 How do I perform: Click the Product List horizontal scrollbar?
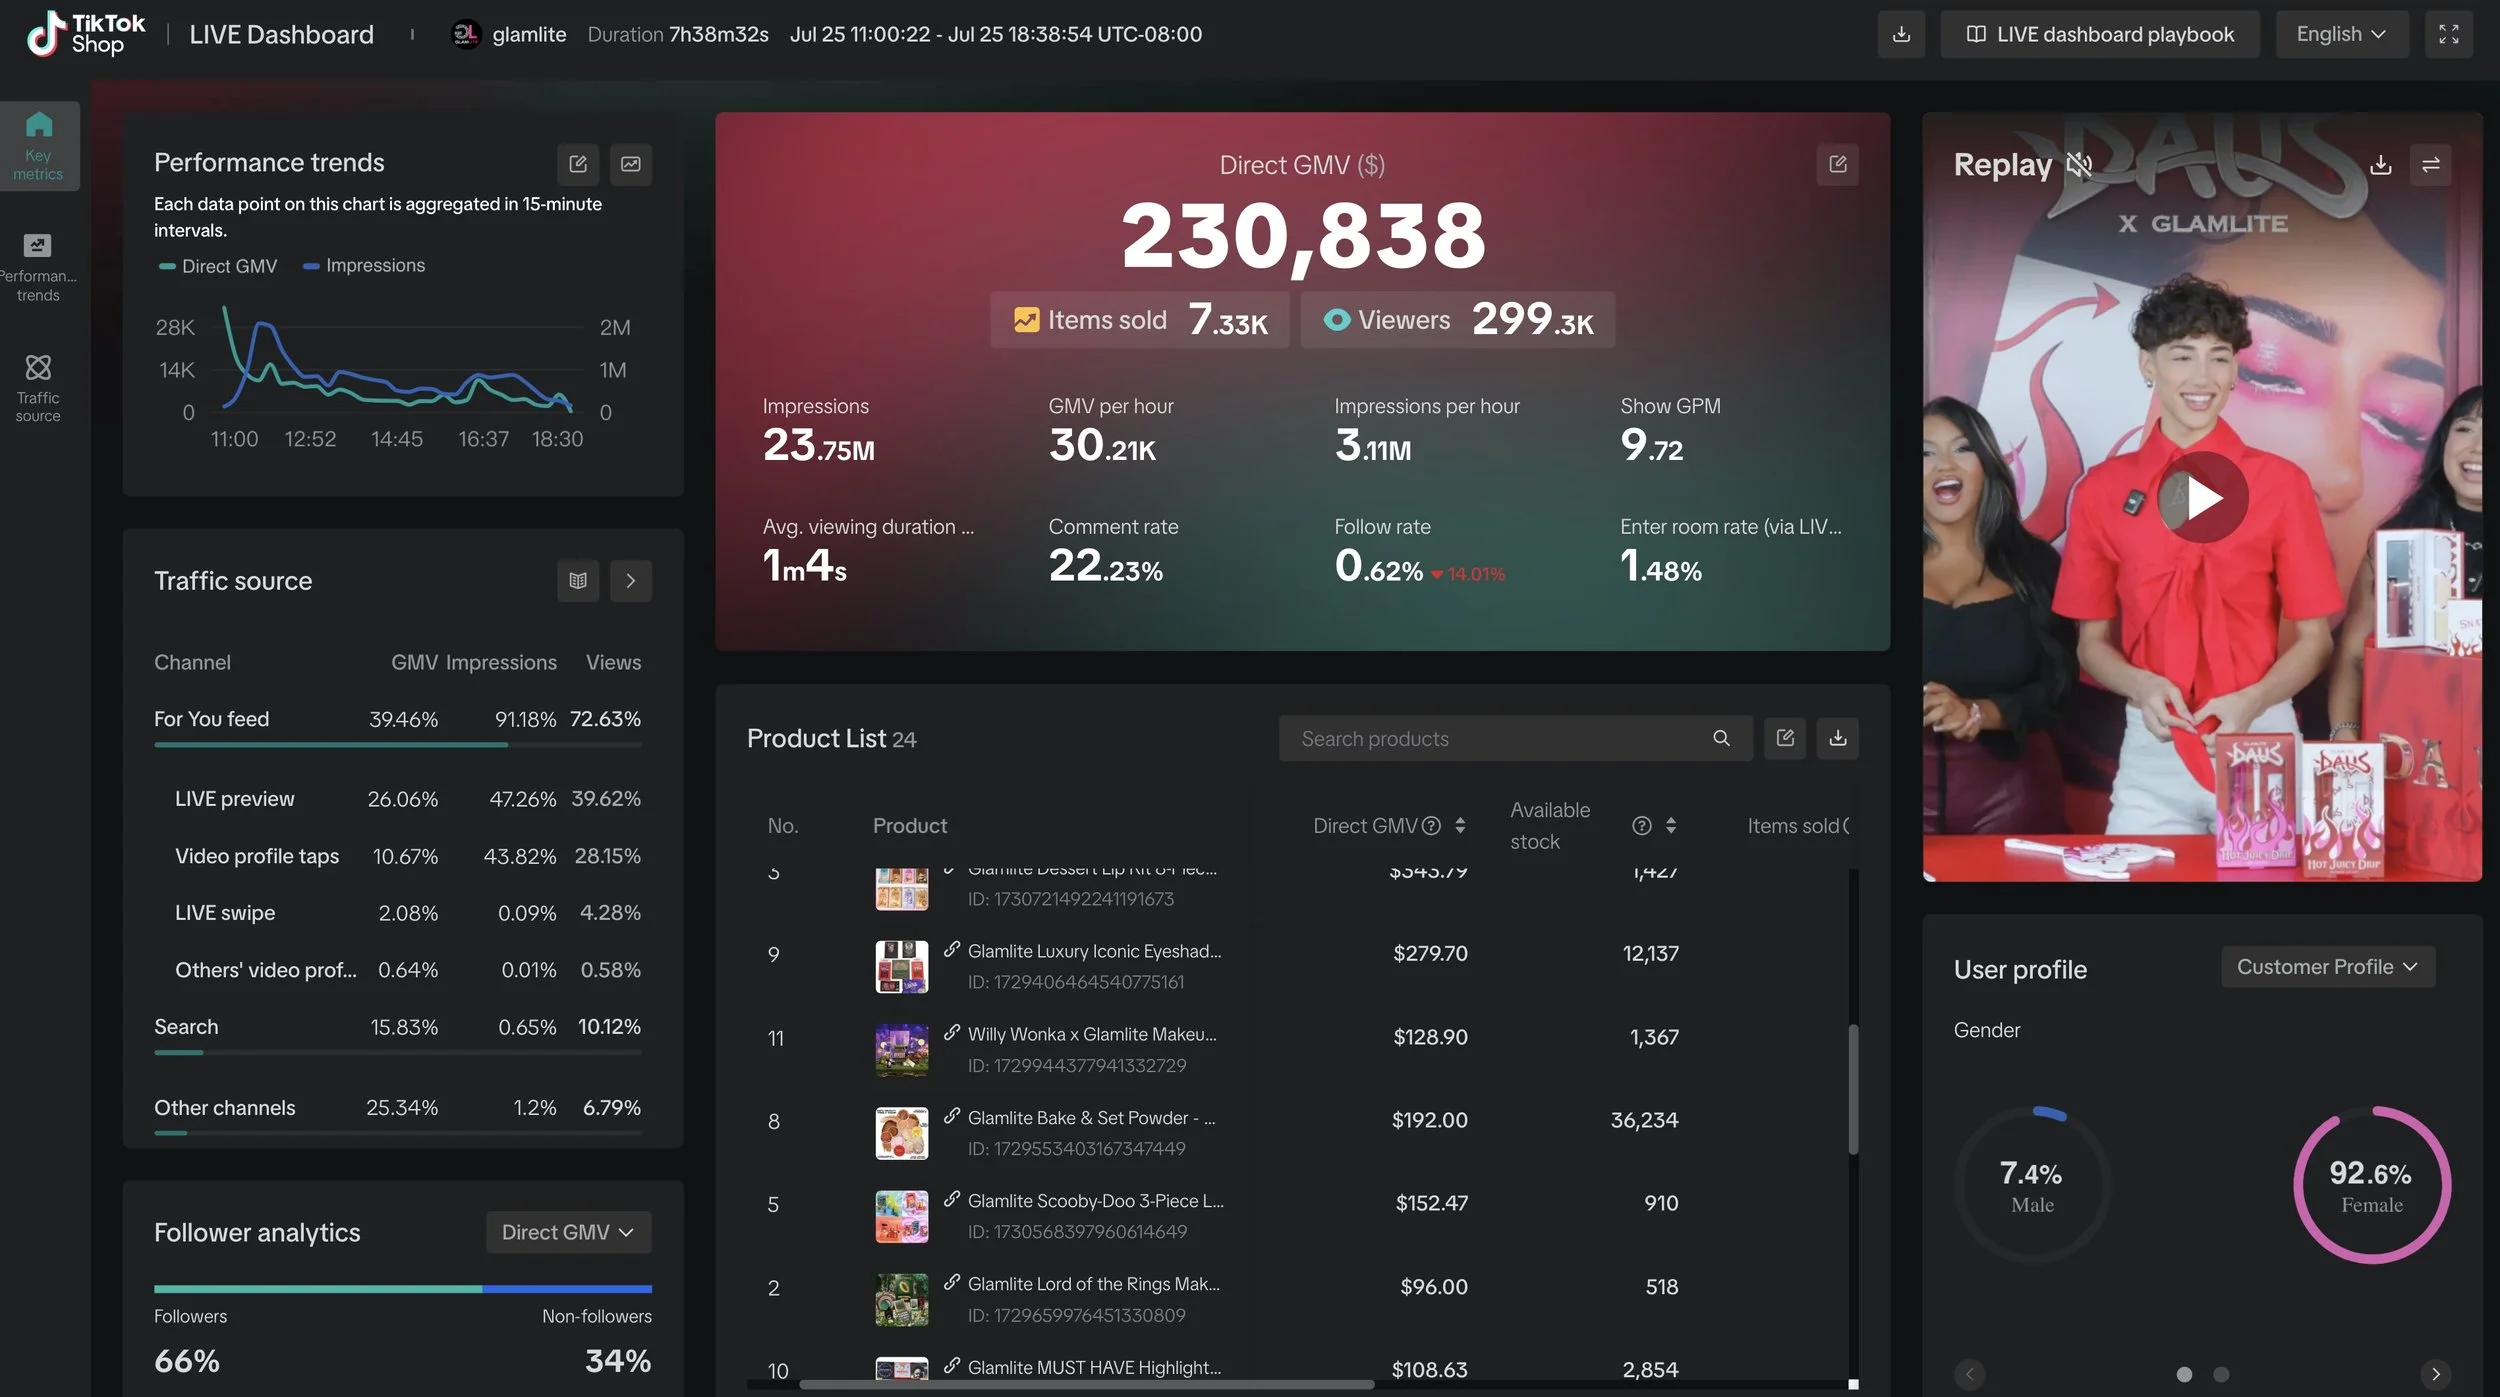click(x=1087, y=1385)
